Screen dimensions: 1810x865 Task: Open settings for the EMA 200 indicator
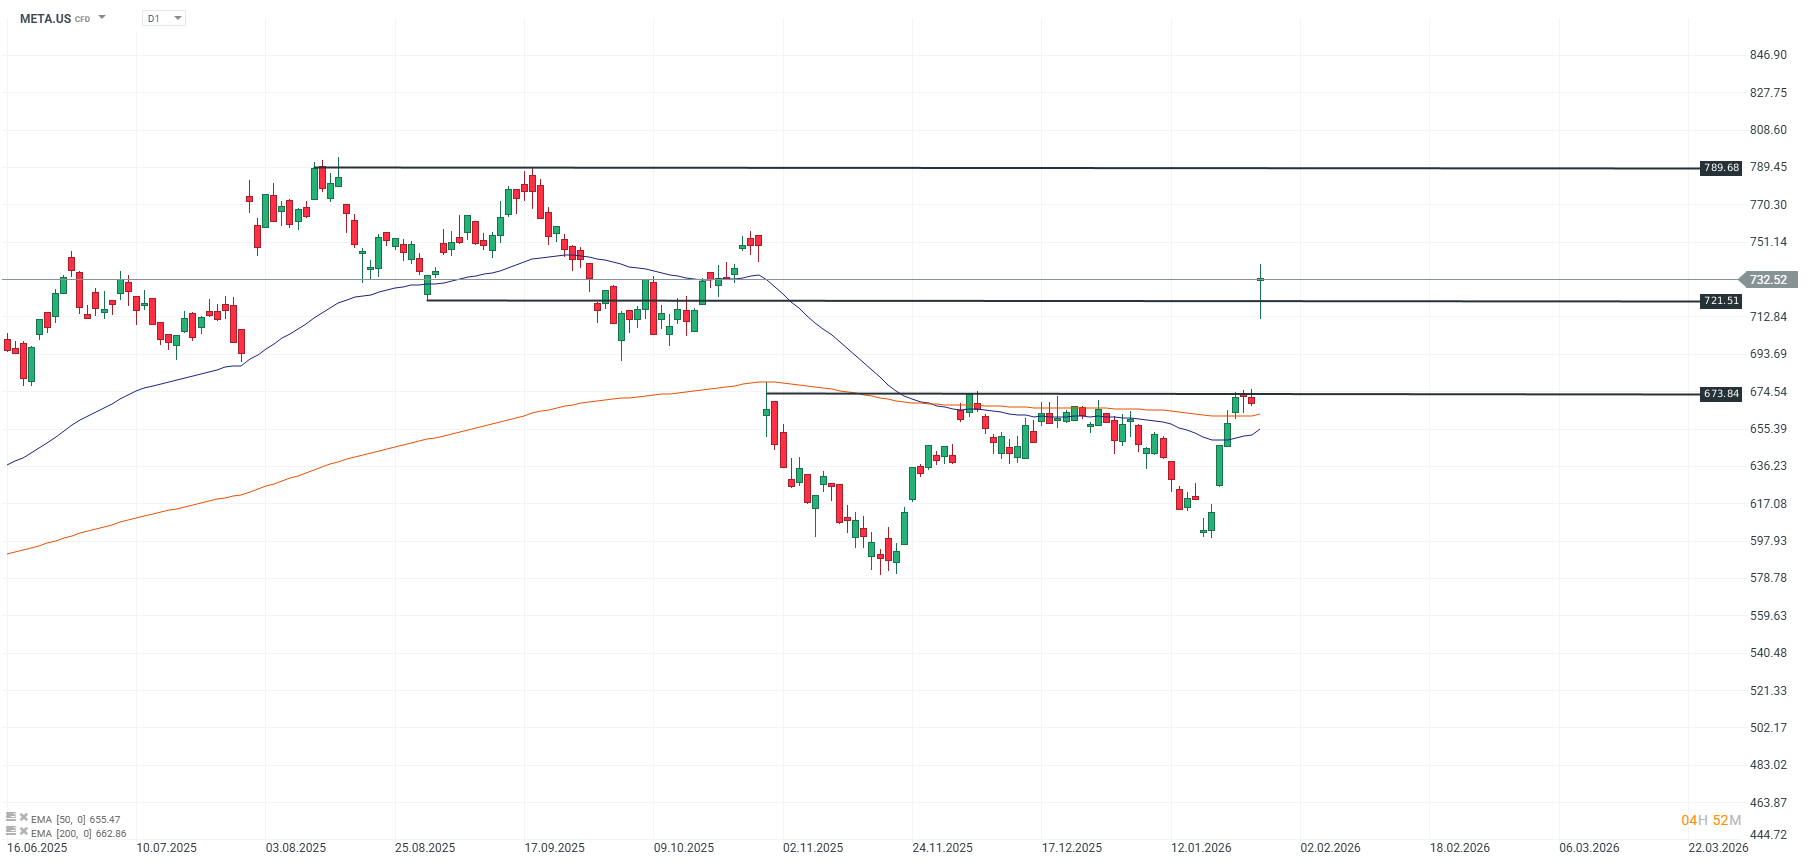click(x=11, y=831)
